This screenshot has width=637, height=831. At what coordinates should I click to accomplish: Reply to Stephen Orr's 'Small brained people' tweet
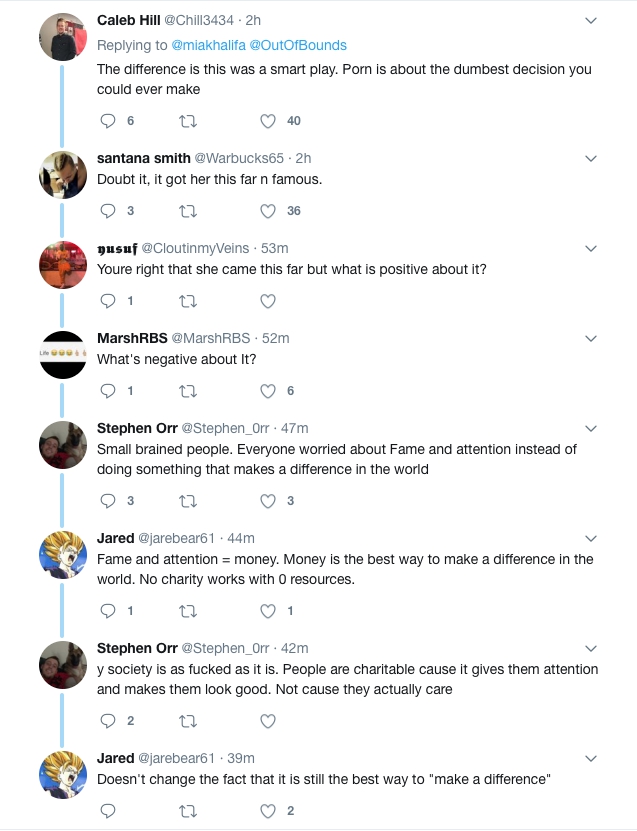tap(109, 500)
